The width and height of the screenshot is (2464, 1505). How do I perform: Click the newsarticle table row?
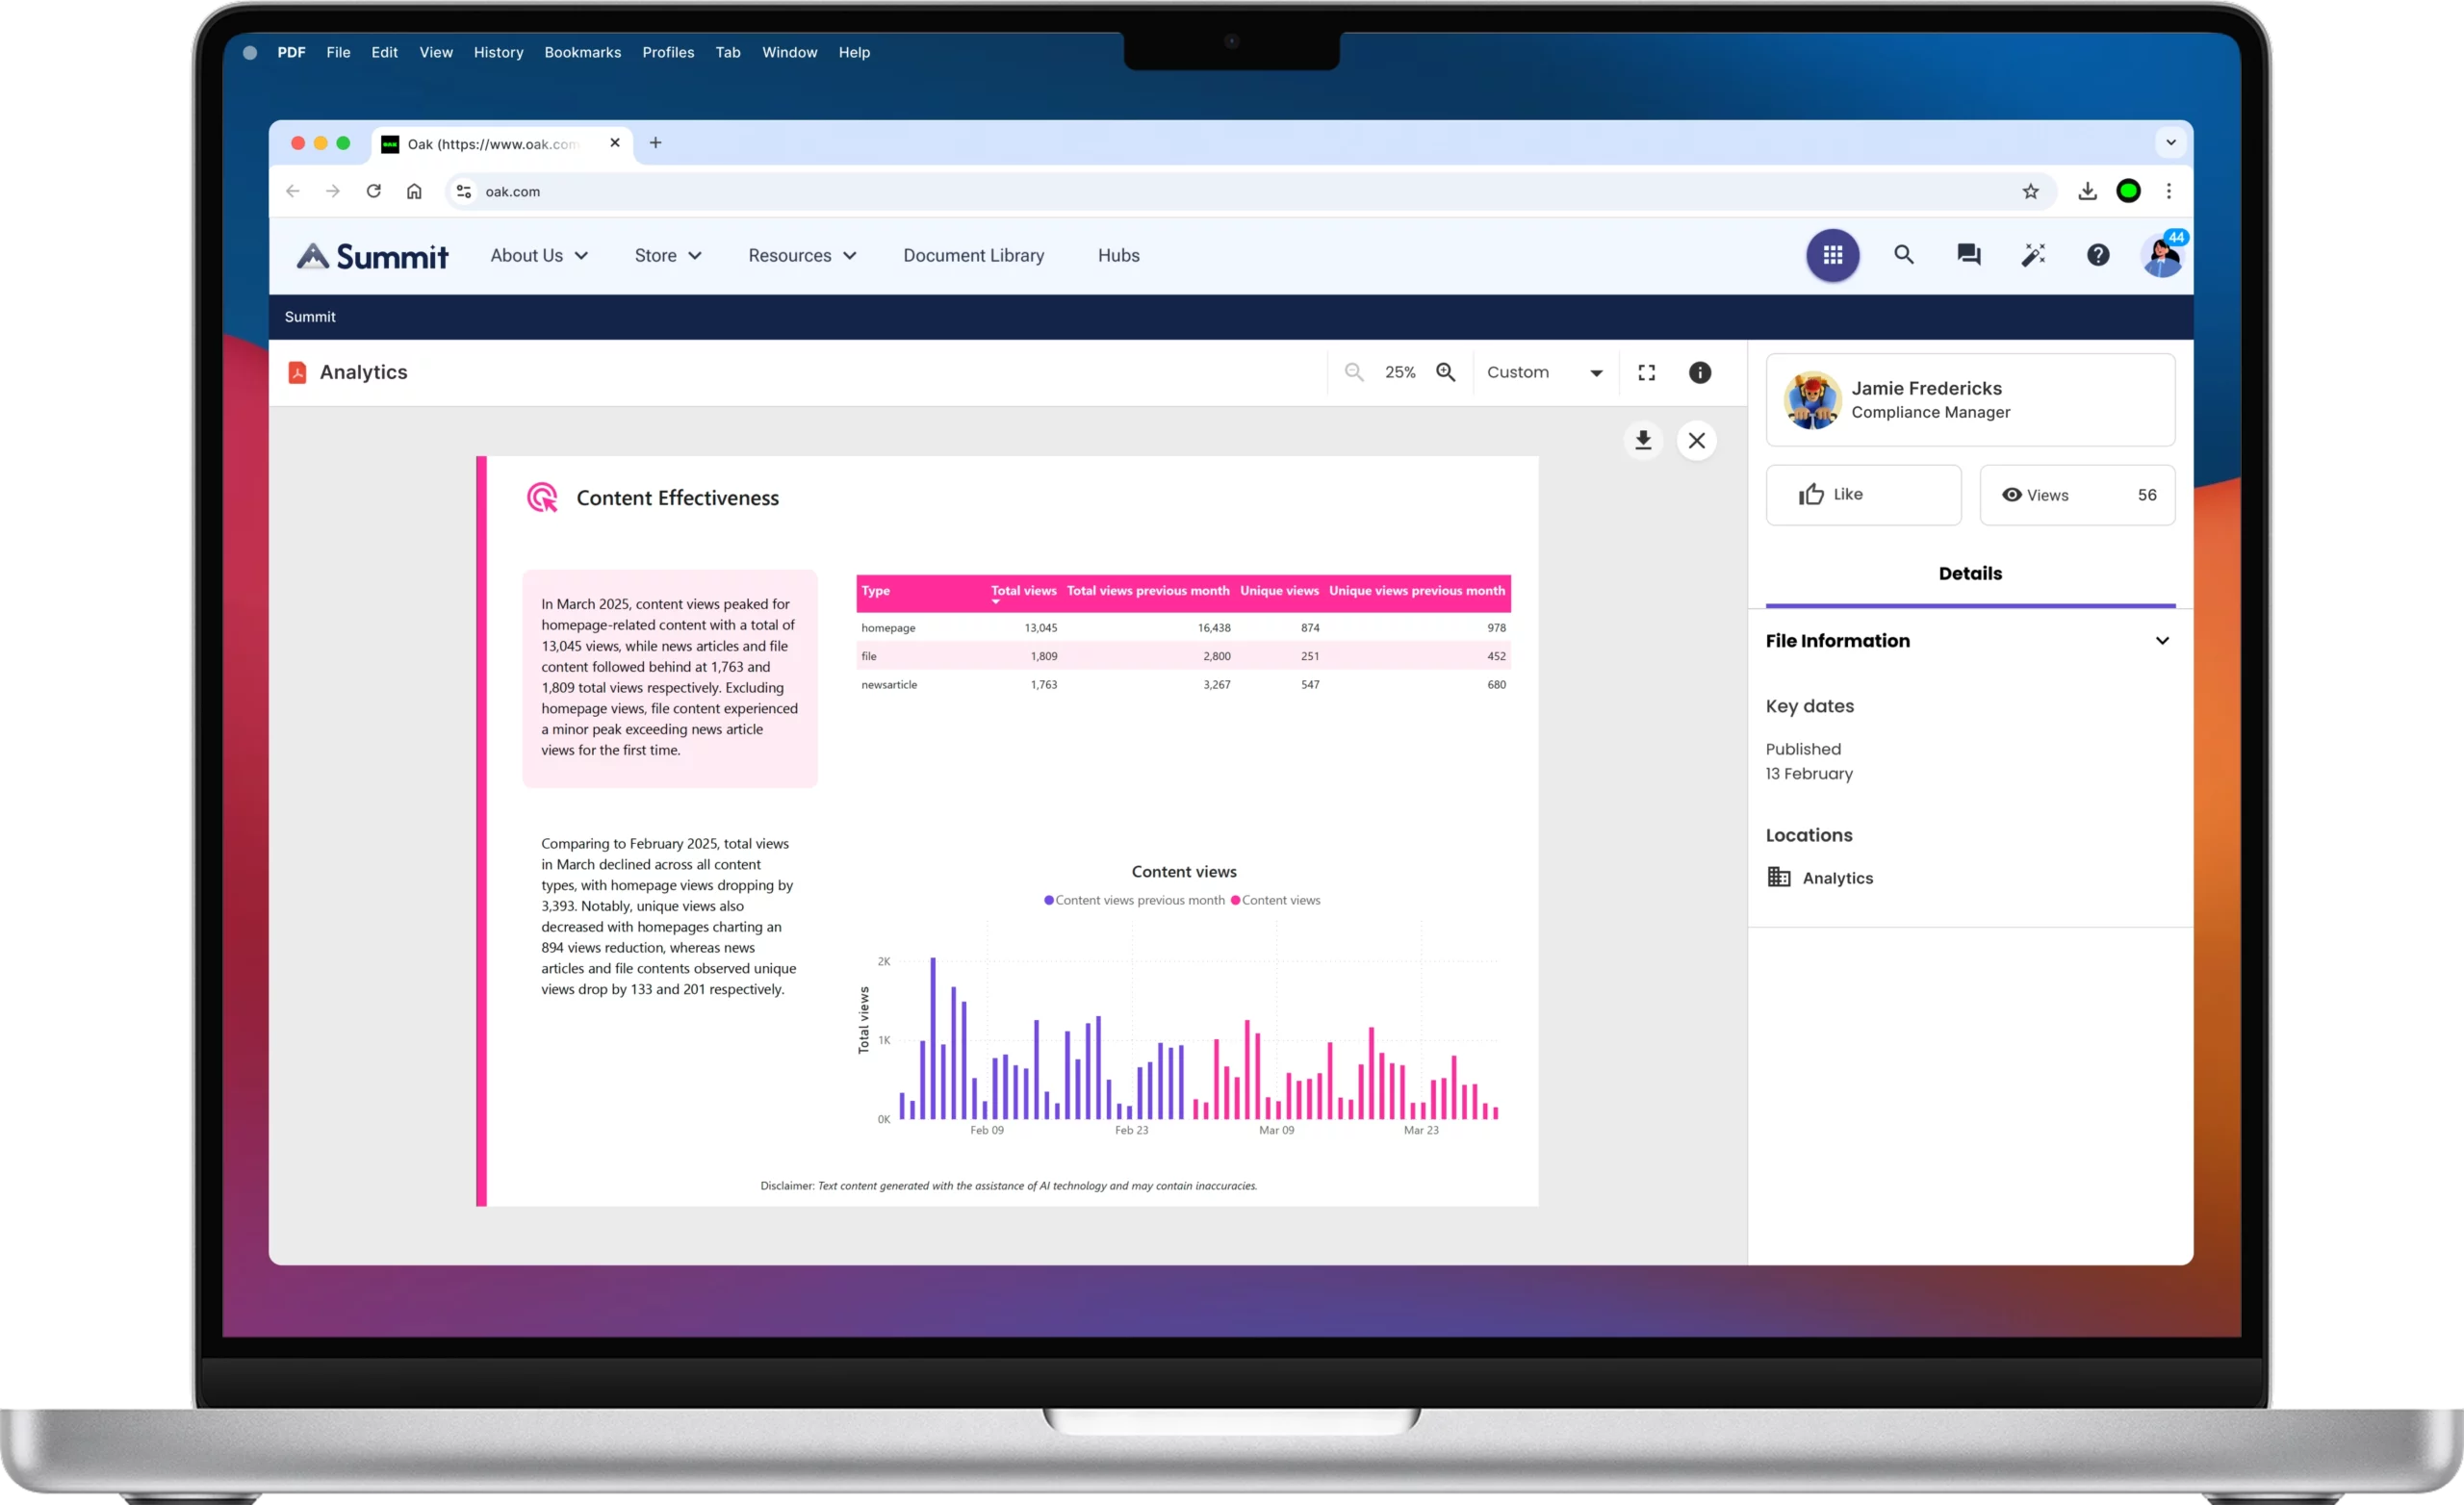(1183, 685)
